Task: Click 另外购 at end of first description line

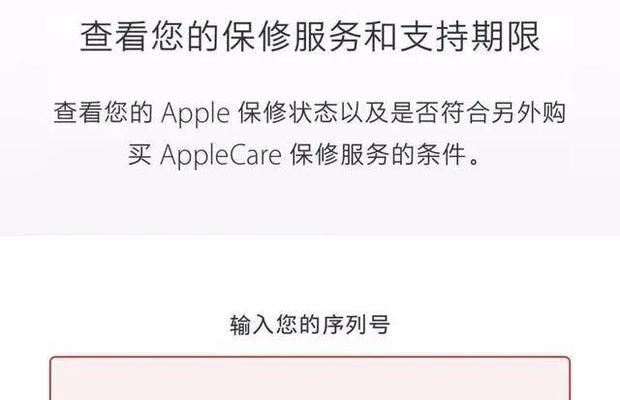Action: pos(529,112)
